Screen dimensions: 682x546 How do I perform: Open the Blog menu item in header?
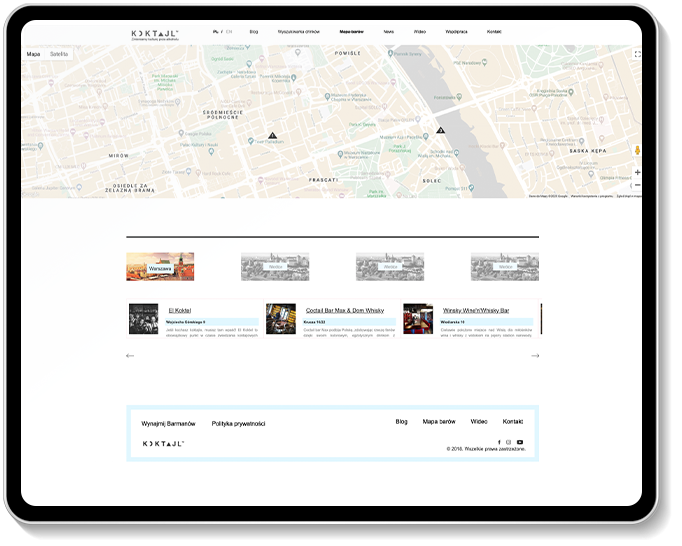coord(254,32)
